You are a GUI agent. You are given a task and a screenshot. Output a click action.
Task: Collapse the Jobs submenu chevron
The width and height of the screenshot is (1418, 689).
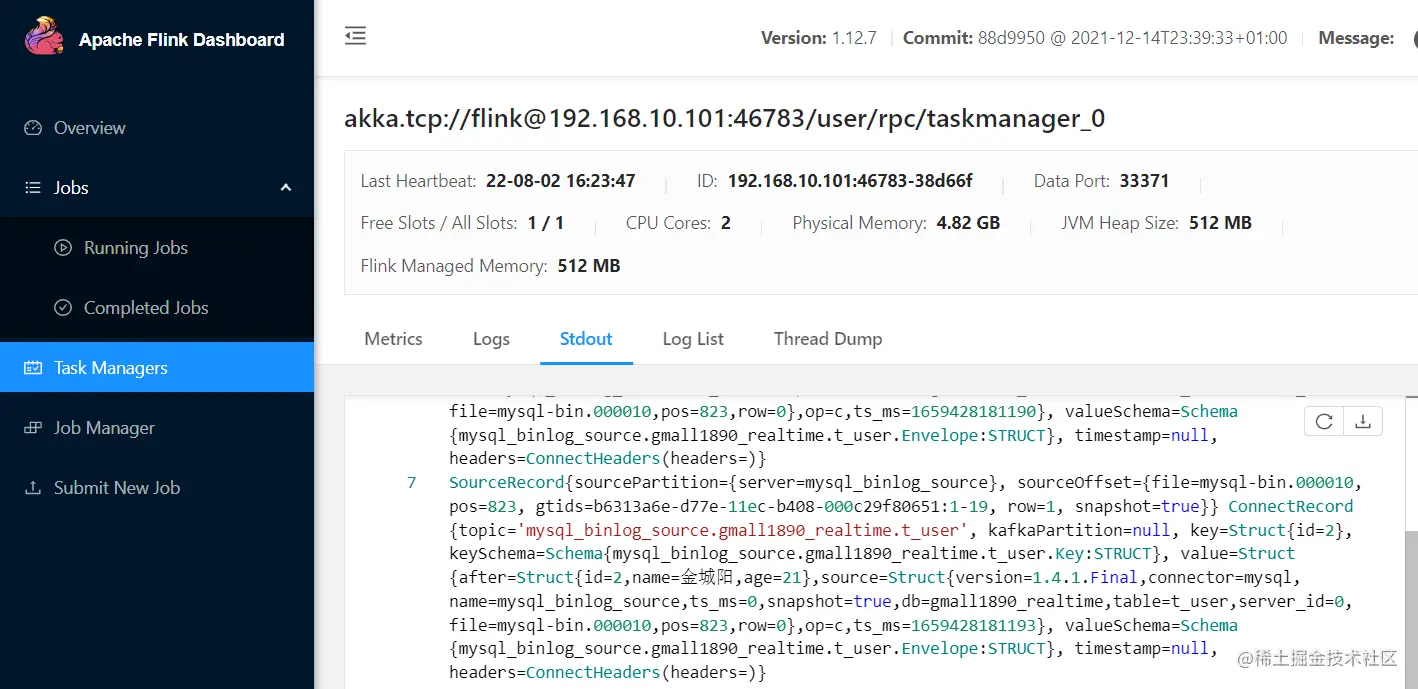point(286,188)
